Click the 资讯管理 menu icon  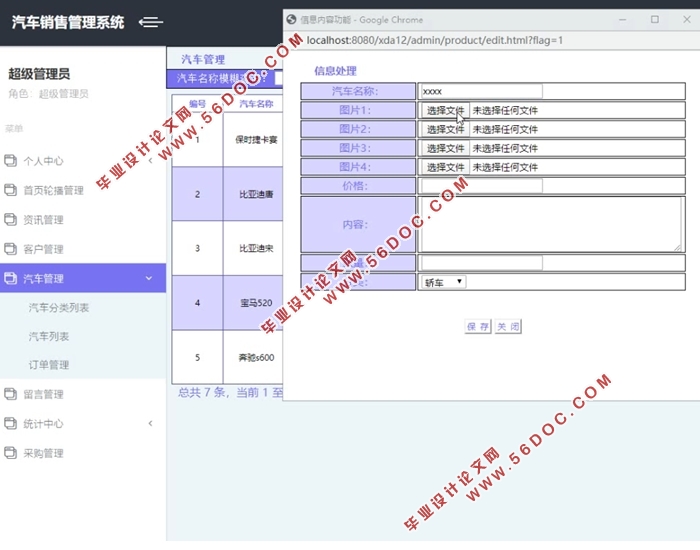point(11,220)
